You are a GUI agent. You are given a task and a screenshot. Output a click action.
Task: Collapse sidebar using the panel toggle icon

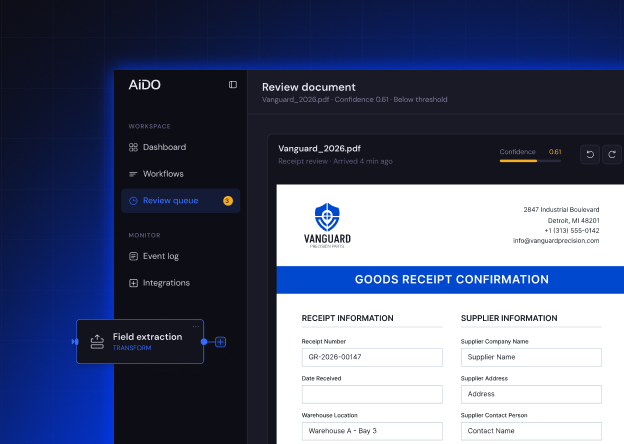233,85
